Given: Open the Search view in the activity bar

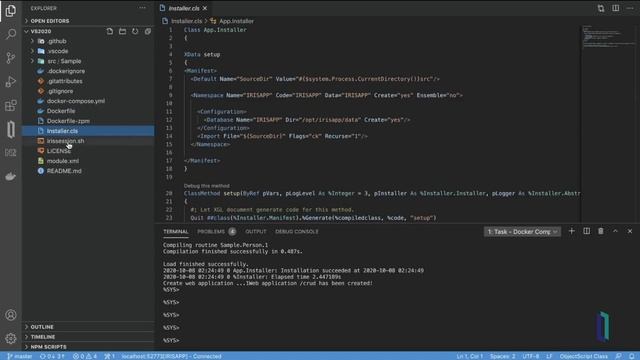Looking at the screenshot, I should [x=11, y=34].
